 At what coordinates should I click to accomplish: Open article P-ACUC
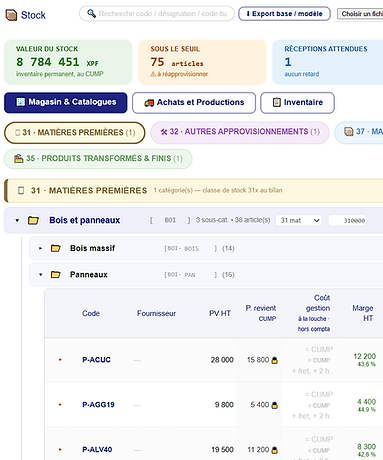coord(96,360)
